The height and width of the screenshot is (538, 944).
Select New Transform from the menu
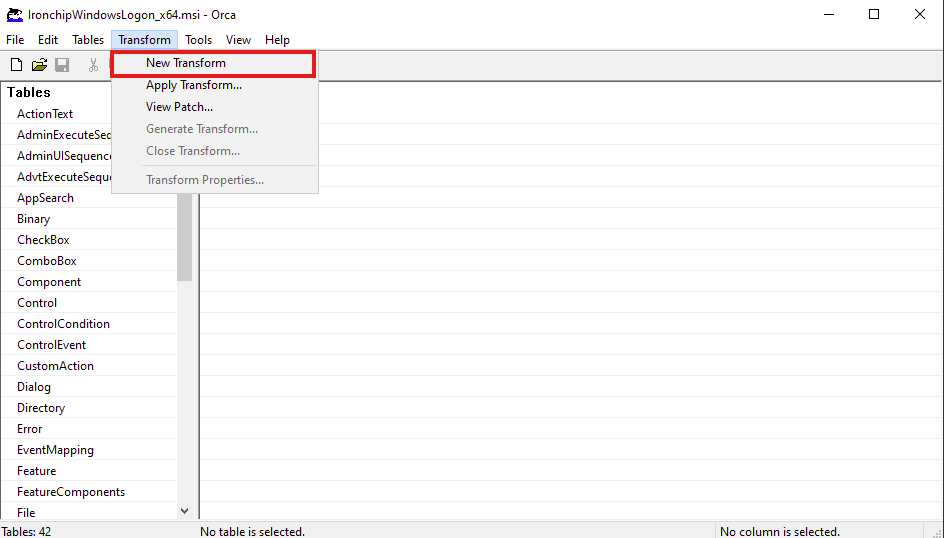[186, 63]
